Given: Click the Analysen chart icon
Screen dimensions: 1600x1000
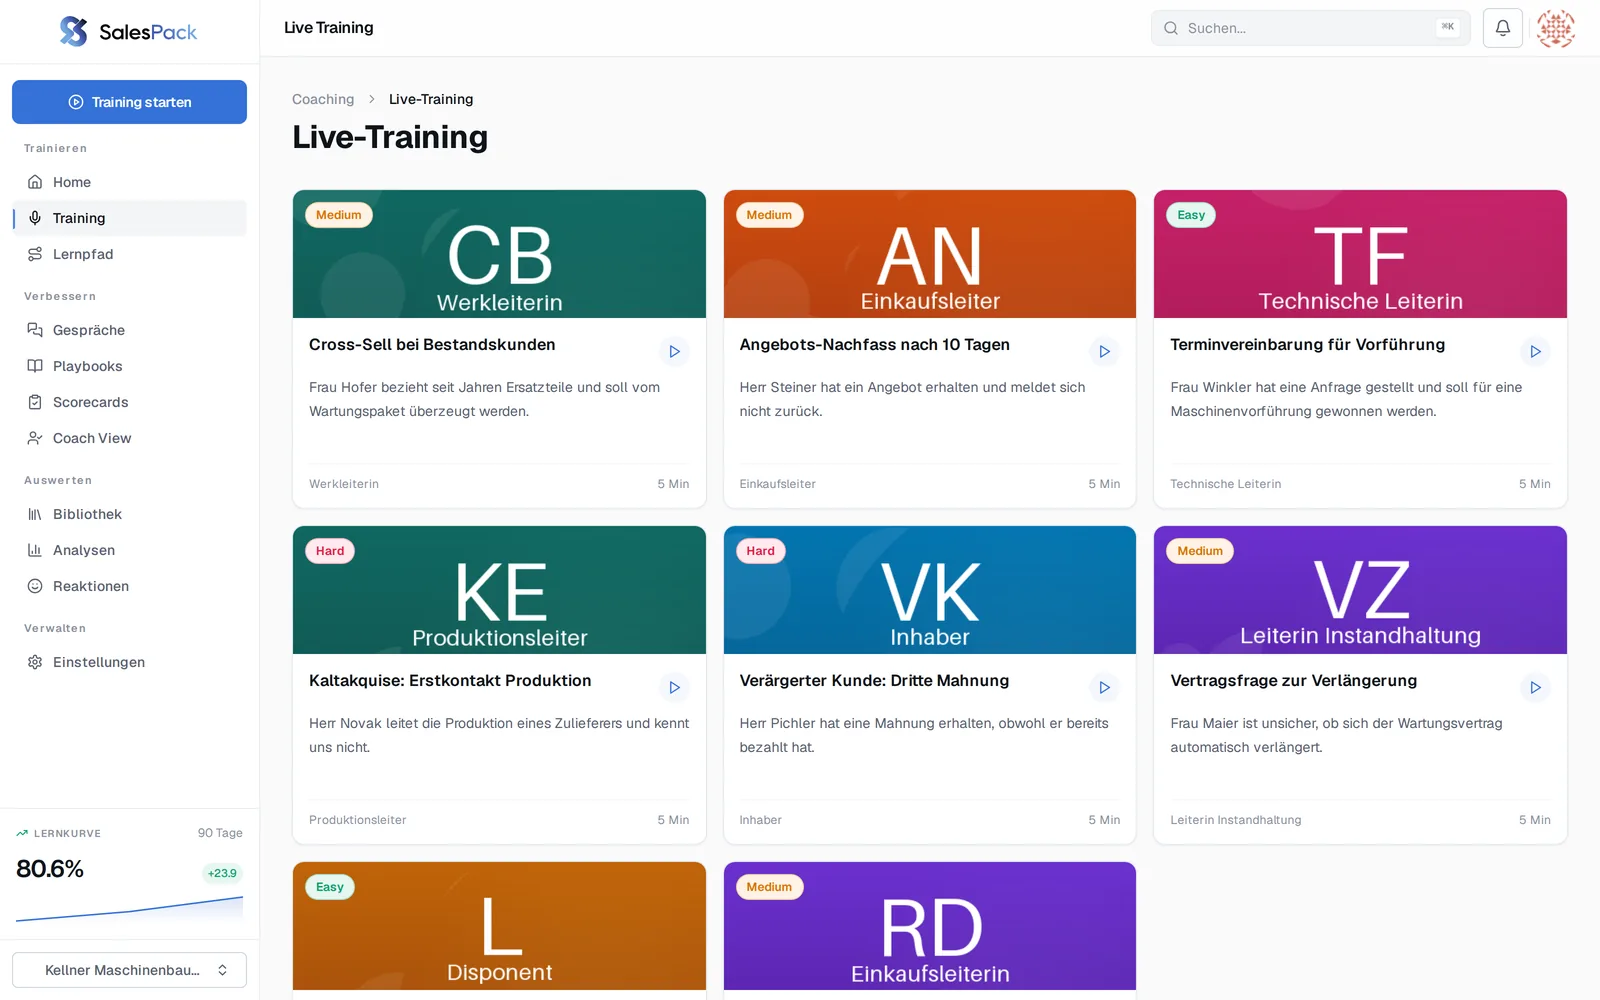Looking at the screenshot, I should pos(35,550).
